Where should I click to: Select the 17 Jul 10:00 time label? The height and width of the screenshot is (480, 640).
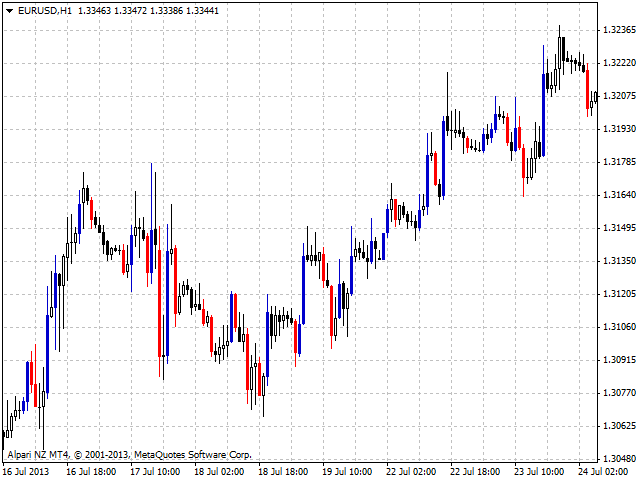155,471
